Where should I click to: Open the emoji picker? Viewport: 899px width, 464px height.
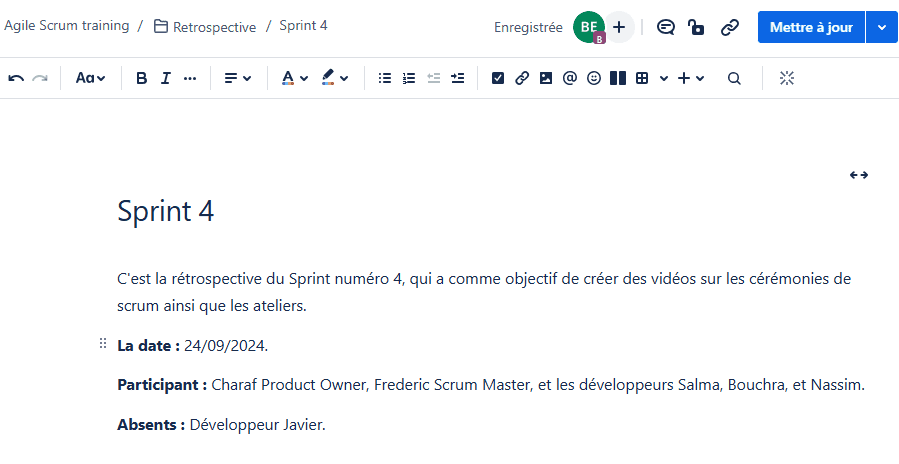tap(594, 79)
